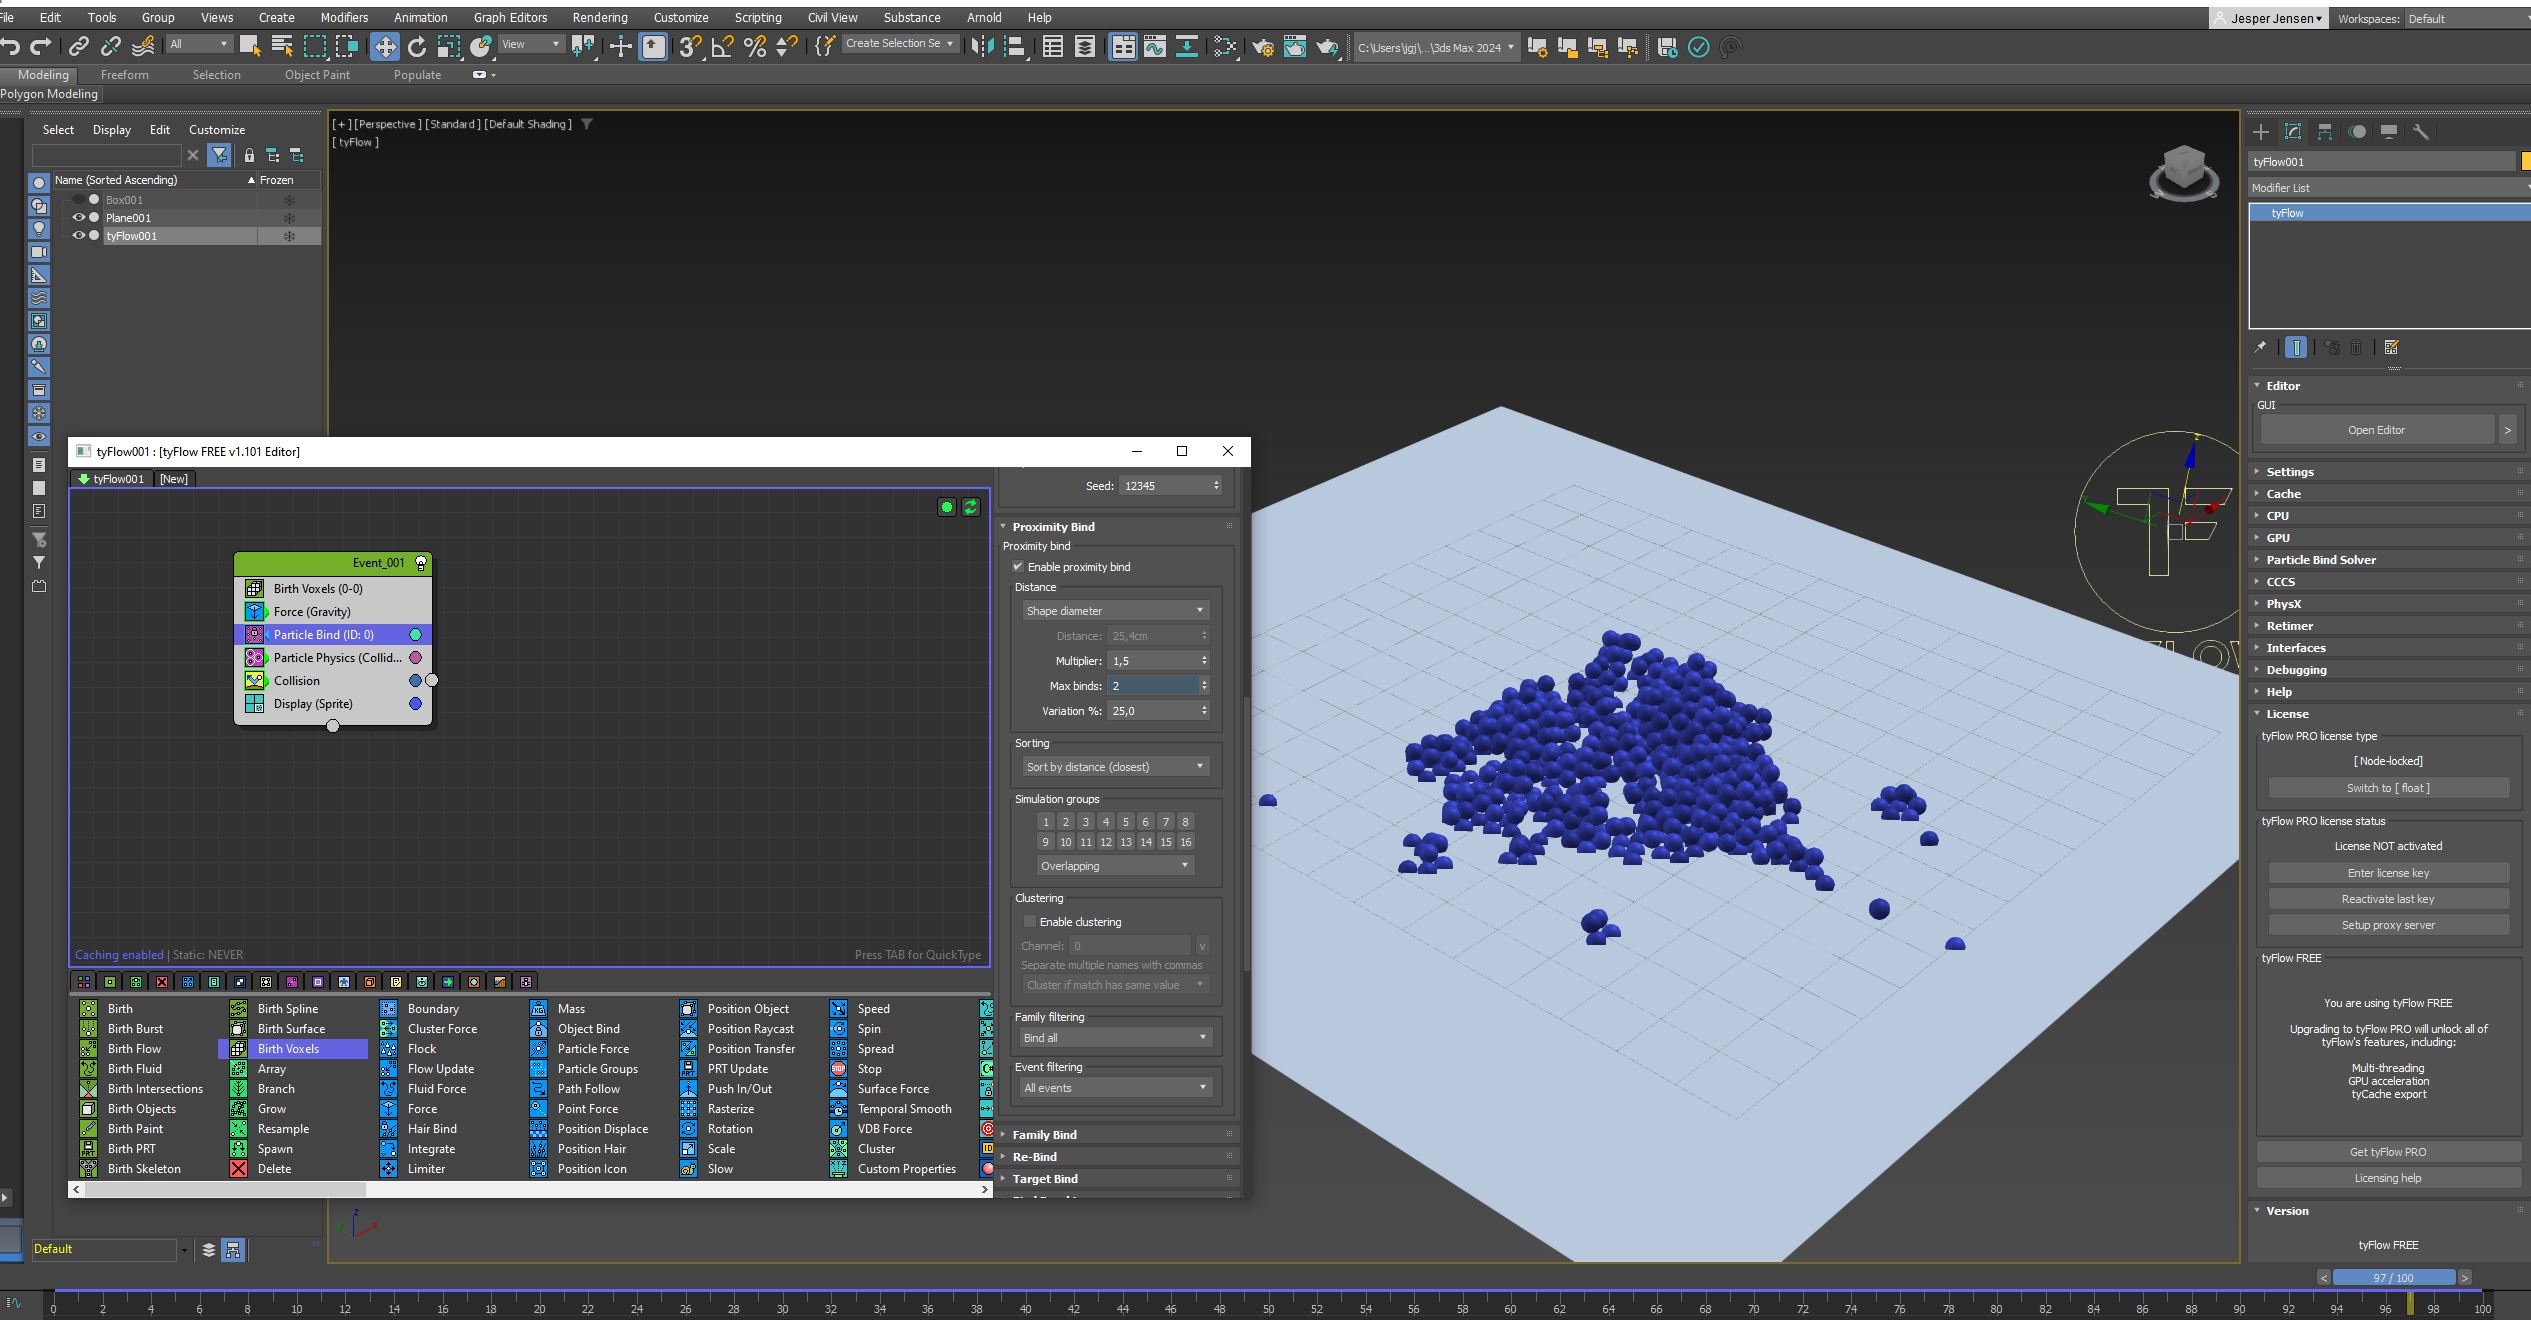The height and width of the screenshot is (1320, 2531).
Task: Check the Enable clustering checkbox
Action: (x=1030, y=922)
